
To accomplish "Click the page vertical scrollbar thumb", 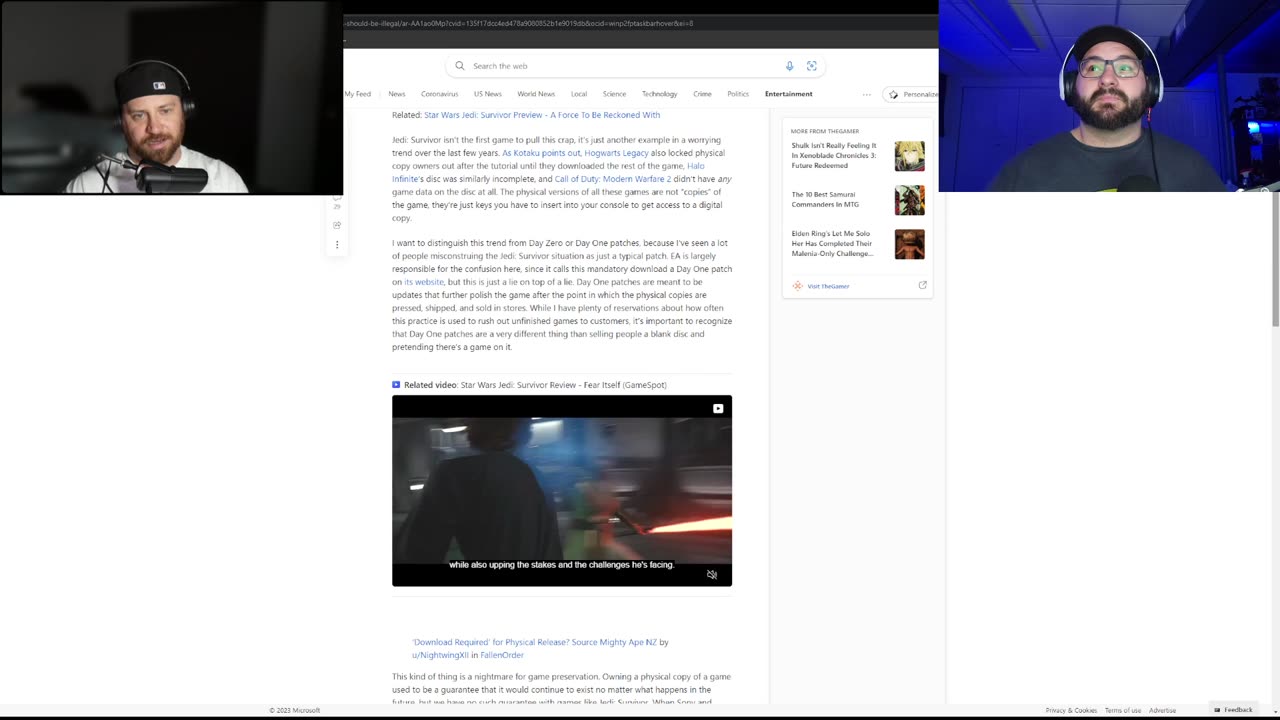I will click(1275, 260).
